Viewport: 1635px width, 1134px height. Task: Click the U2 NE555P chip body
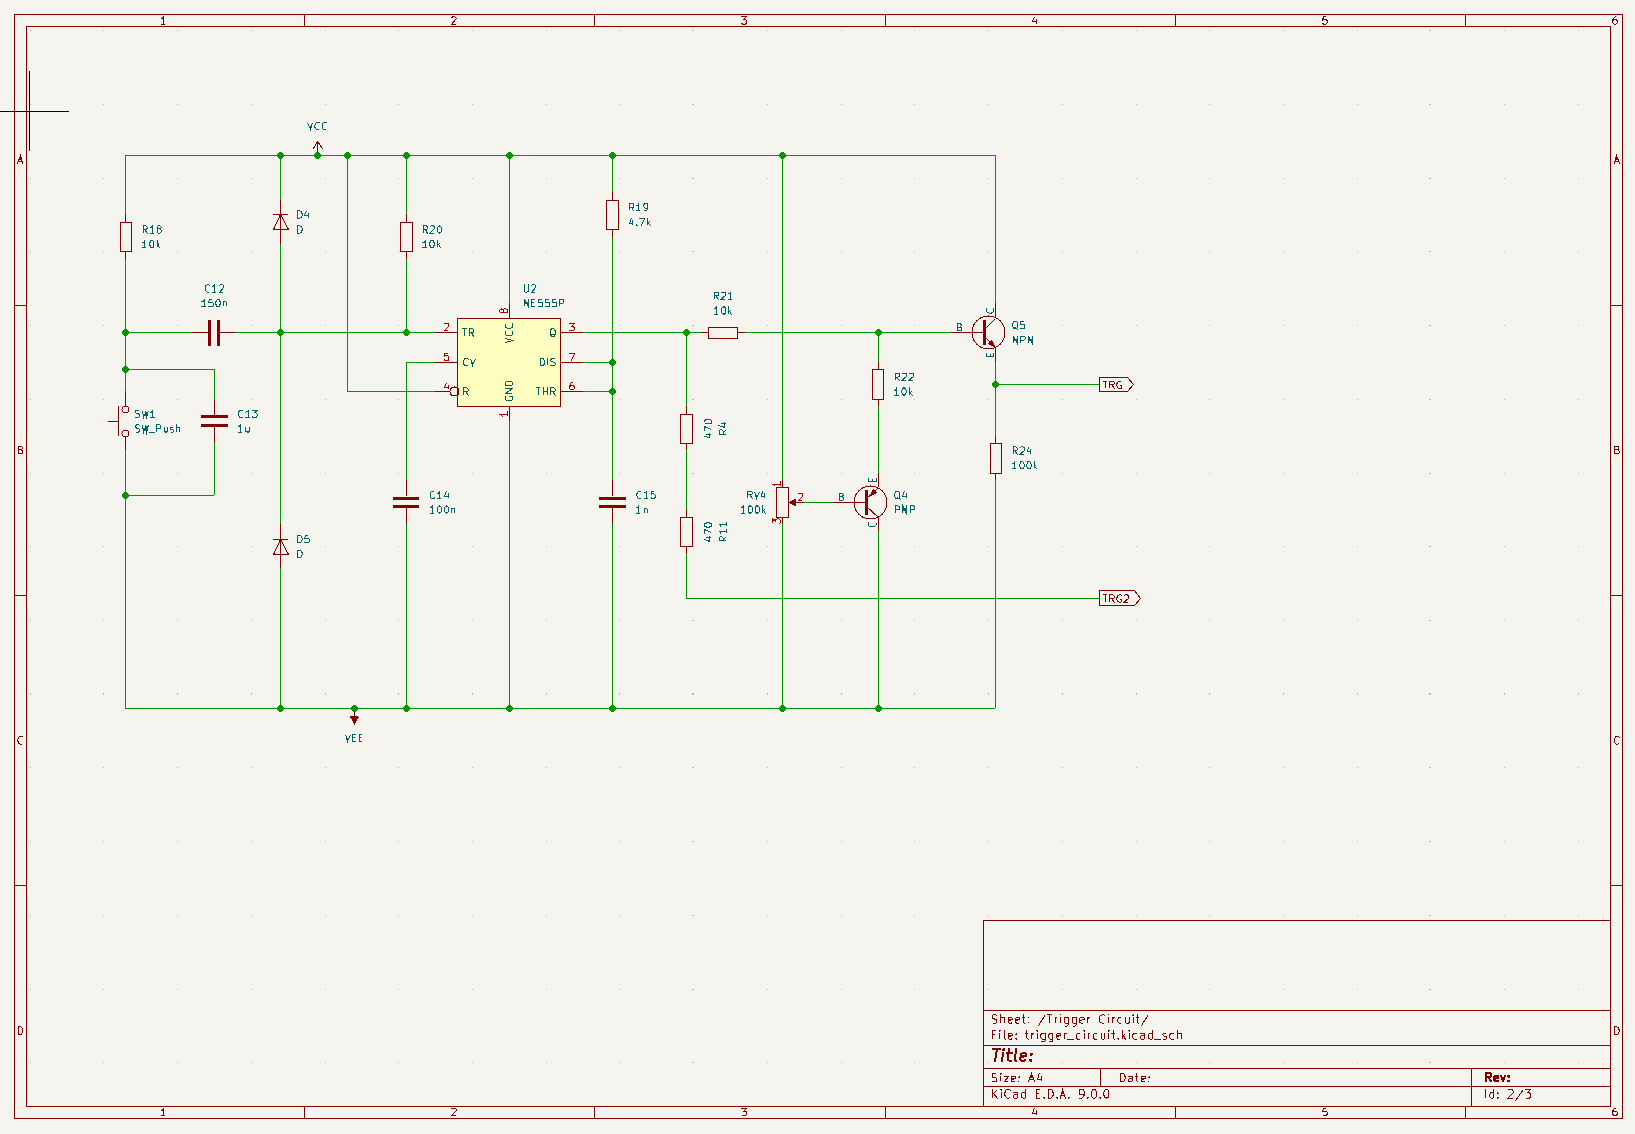[x=509, y=362]
